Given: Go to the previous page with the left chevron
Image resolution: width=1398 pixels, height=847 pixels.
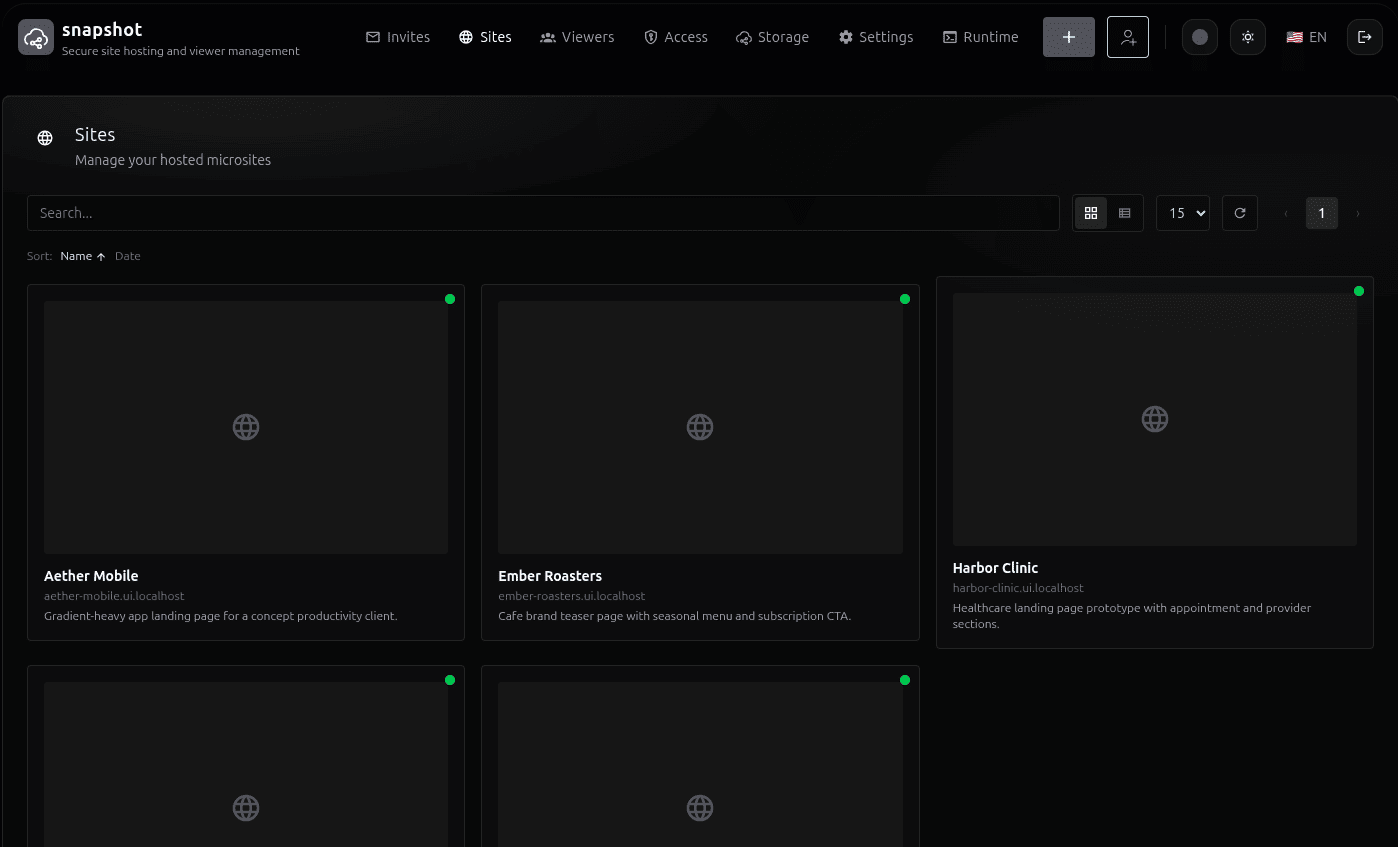Looking at the screenshot, I should click(1286, 213).
